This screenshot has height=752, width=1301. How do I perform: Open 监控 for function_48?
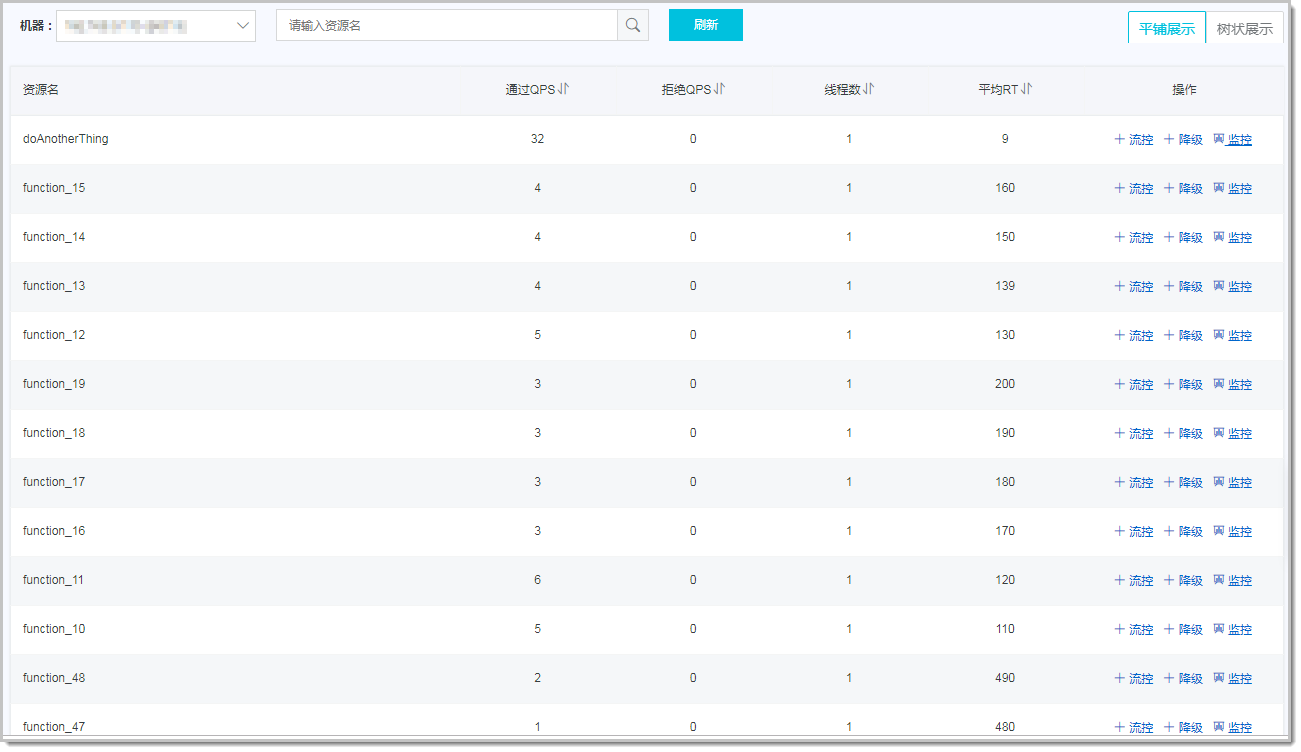(x=1232, y=679)
